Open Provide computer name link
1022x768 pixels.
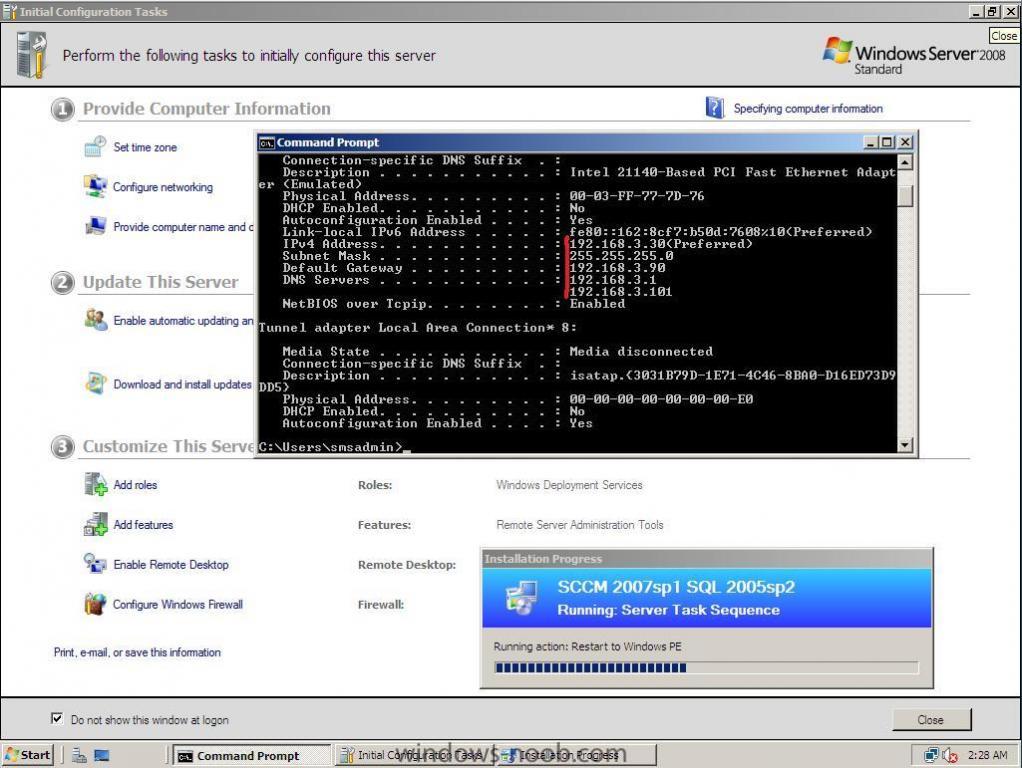[x=183, y=227]
